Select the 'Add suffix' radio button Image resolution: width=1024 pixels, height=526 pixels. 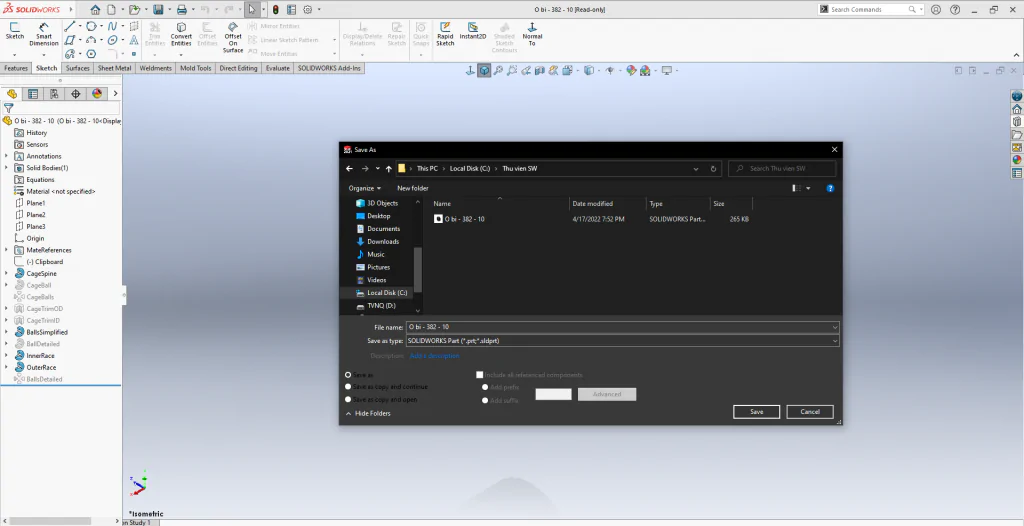[x=485, y=400]
